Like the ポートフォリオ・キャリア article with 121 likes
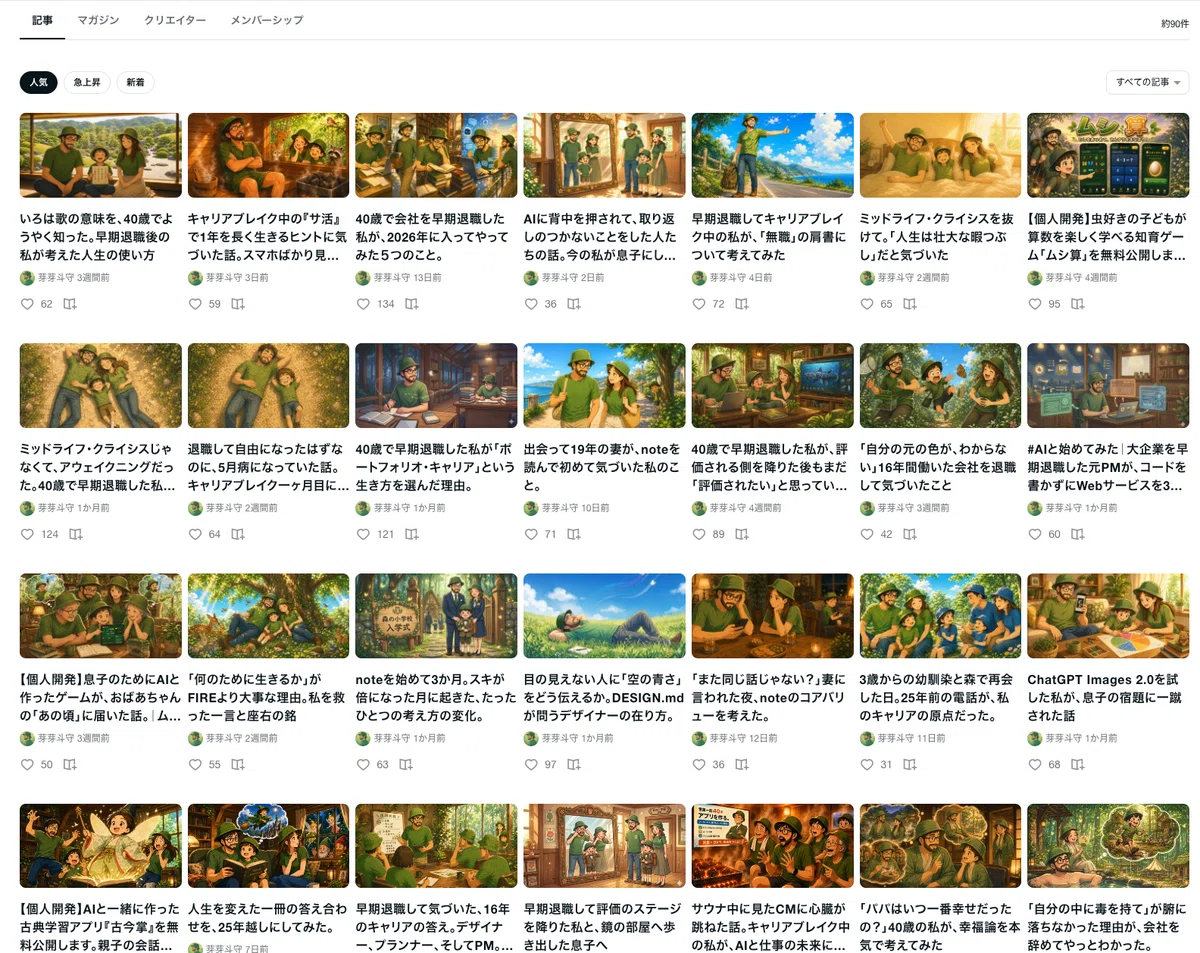Screen dimensions: 1200x953 pos(363,535)
